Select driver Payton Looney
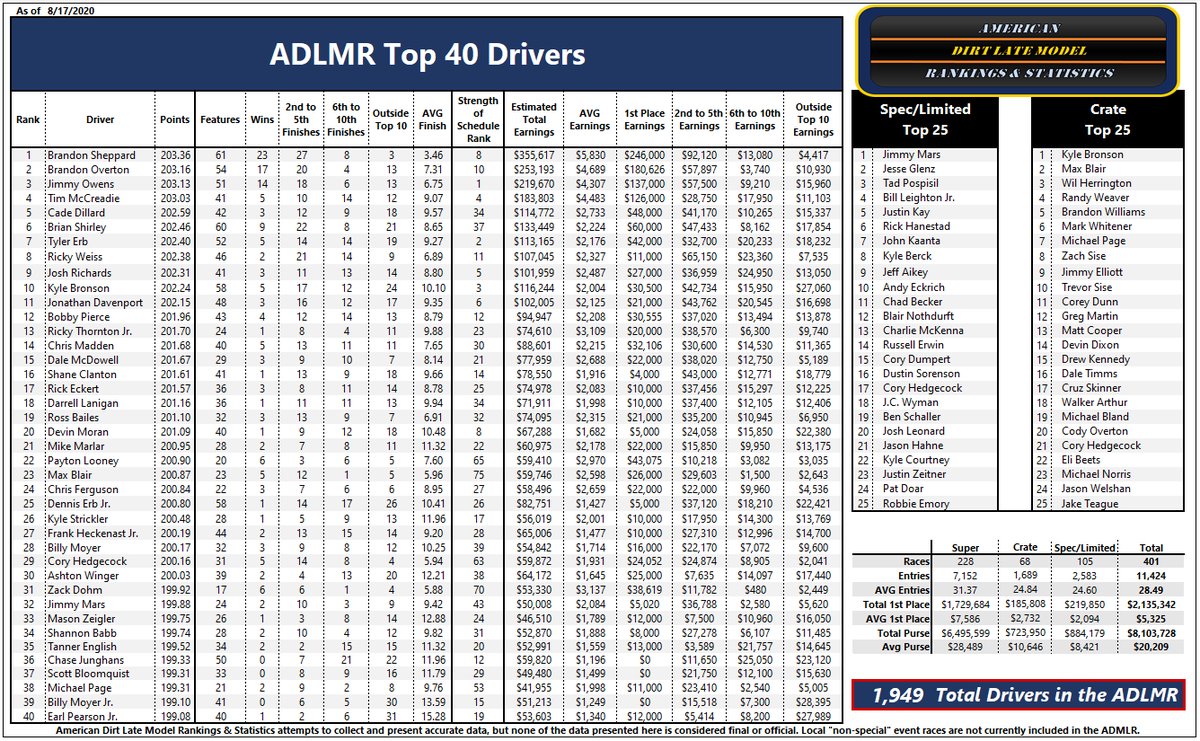Viewport: 1200px width, 741px height. point(83,460)
